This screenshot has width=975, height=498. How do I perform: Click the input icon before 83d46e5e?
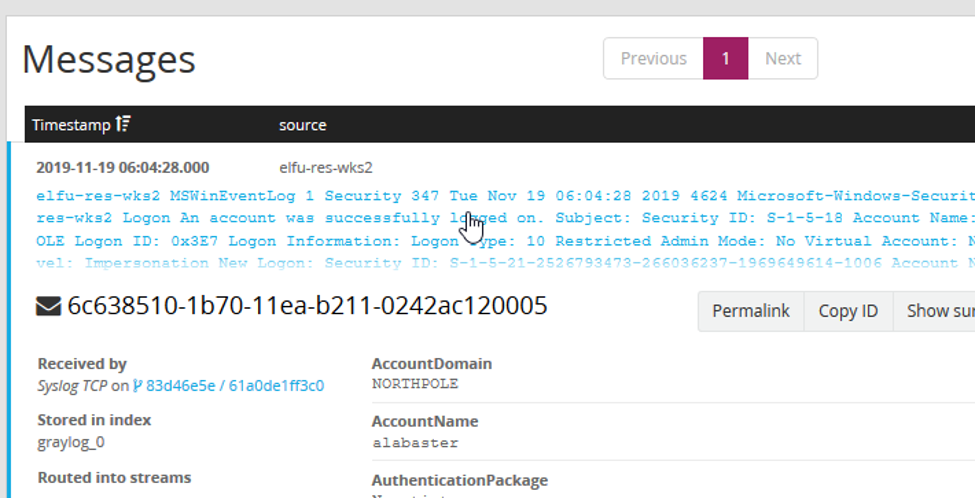pyautogui.click(x=138, y=386)
